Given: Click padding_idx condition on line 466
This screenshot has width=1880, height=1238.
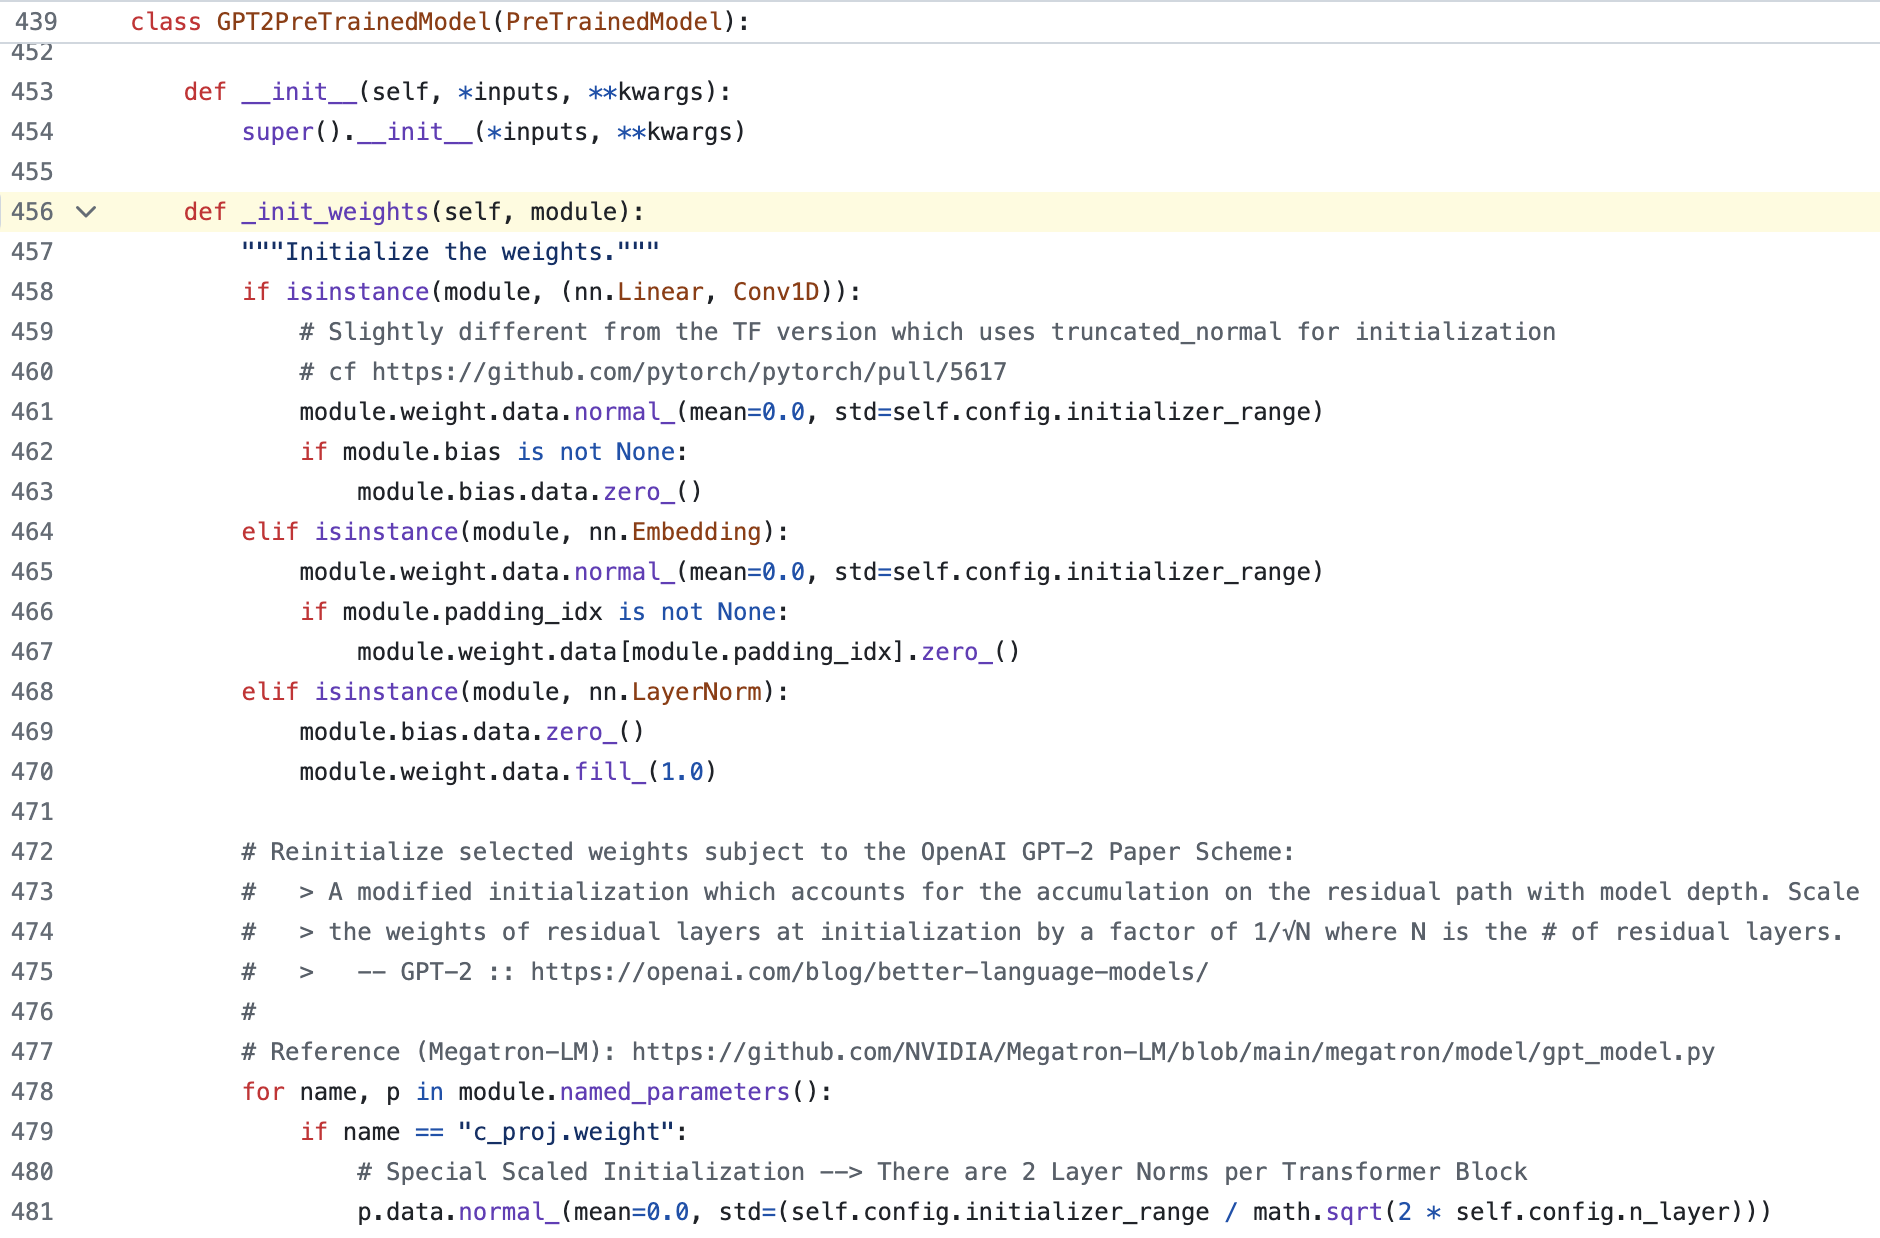Looking at the screenshot, I should pyautogui.click(x=545, y=612).
